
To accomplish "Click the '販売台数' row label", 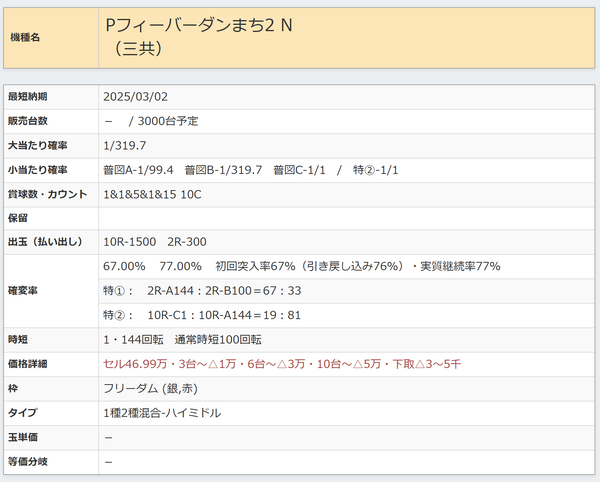I will (x=28, y=121).
